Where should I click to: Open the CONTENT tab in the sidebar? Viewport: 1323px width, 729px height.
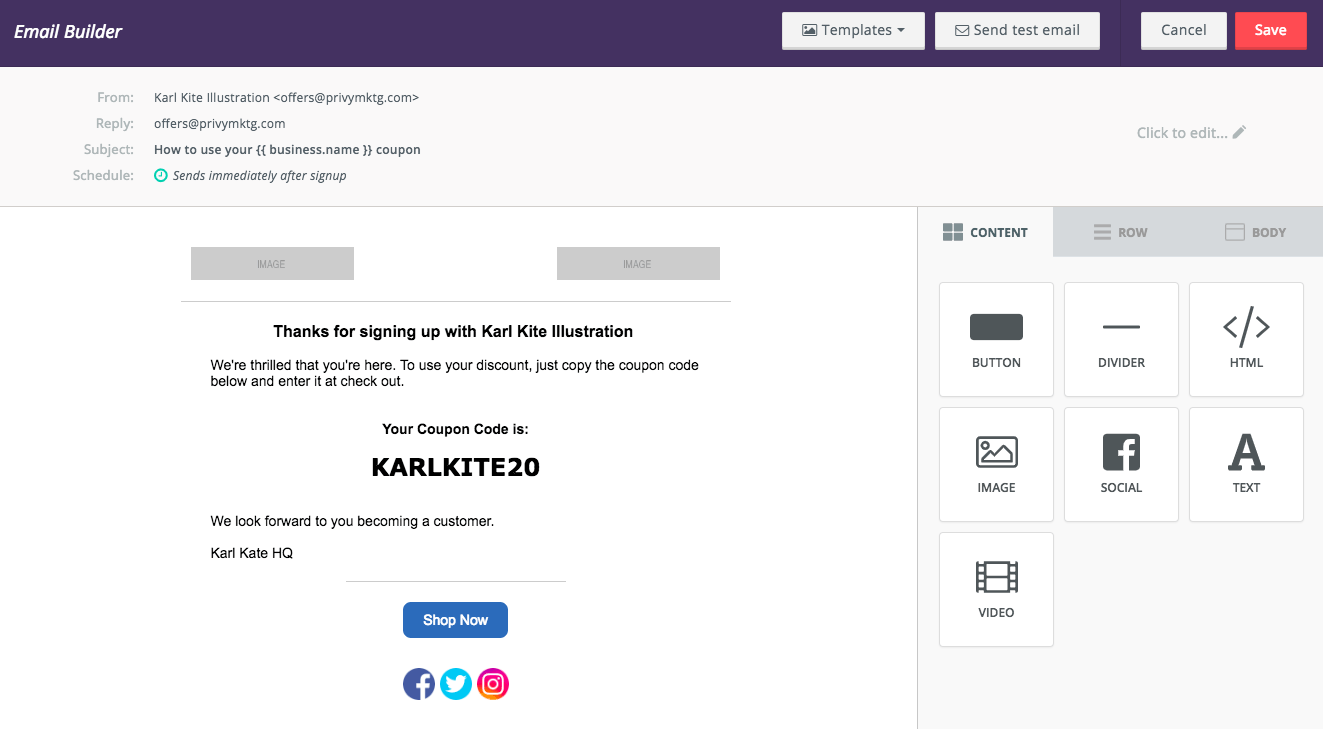pos(986,232)
